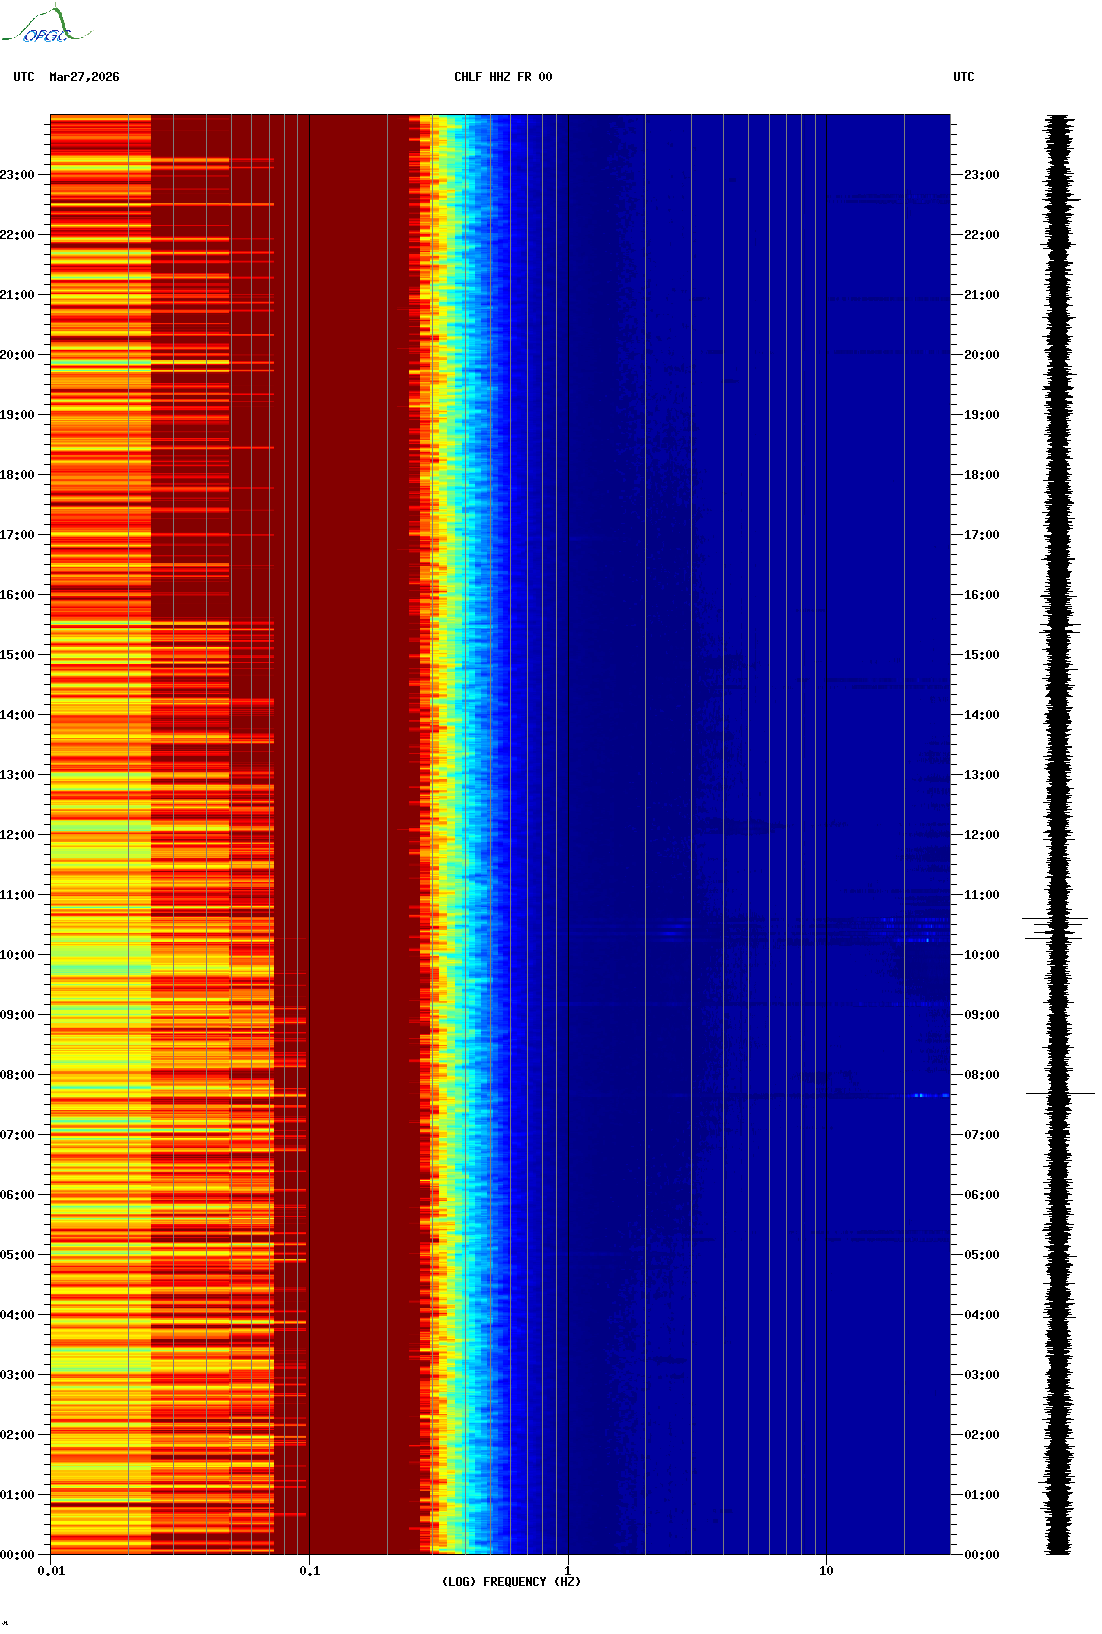
Task: Click '11:00' on the right time axis
Action: pyautogui.click(x=982, y=895)
